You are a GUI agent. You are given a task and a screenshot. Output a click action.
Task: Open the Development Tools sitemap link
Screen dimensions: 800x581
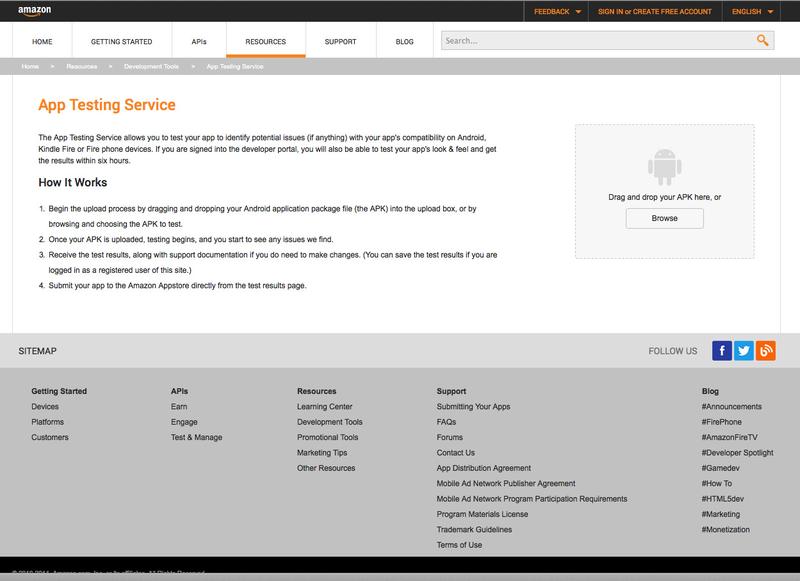(330, 422)
